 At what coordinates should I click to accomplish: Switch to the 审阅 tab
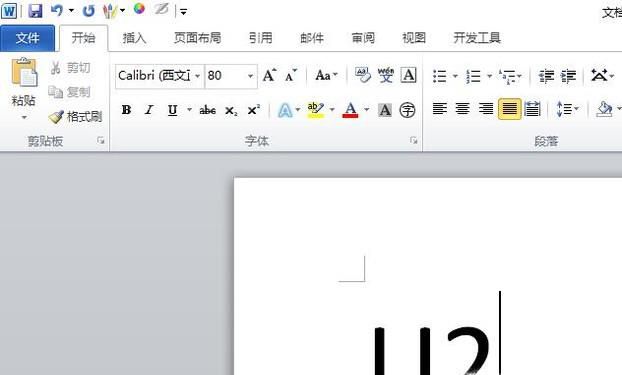[x=363, y=38]
